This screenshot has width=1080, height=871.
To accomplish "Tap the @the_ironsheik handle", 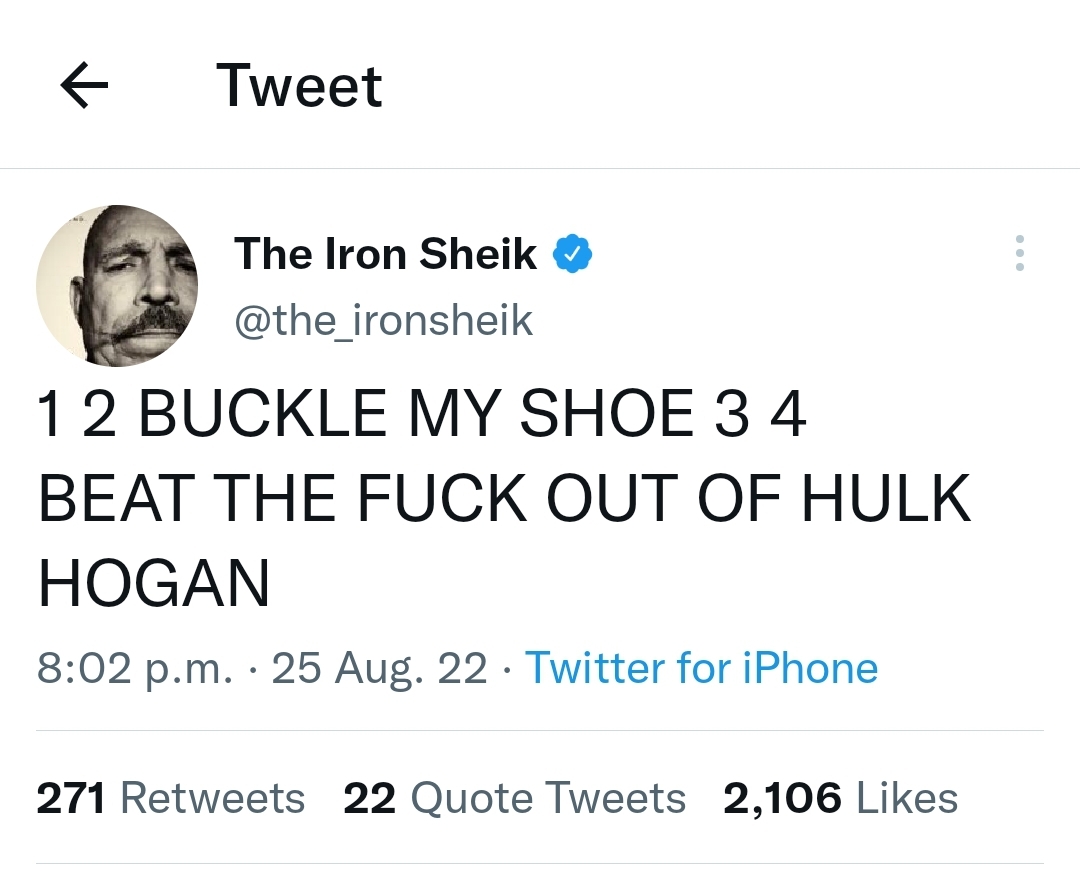I will click(x=383, y=320).
